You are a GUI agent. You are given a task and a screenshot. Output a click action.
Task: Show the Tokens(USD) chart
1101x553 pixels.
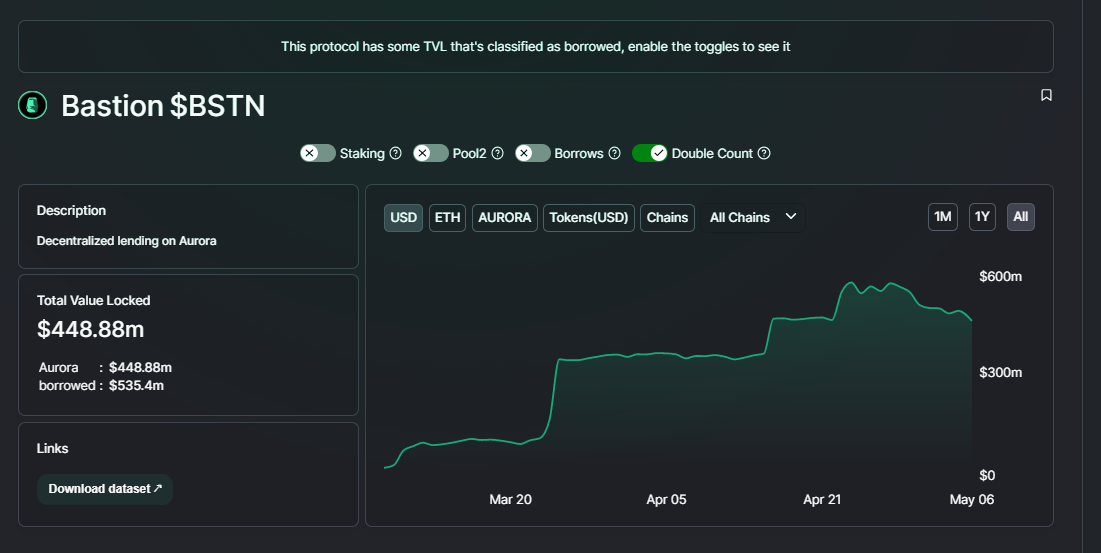588,218
